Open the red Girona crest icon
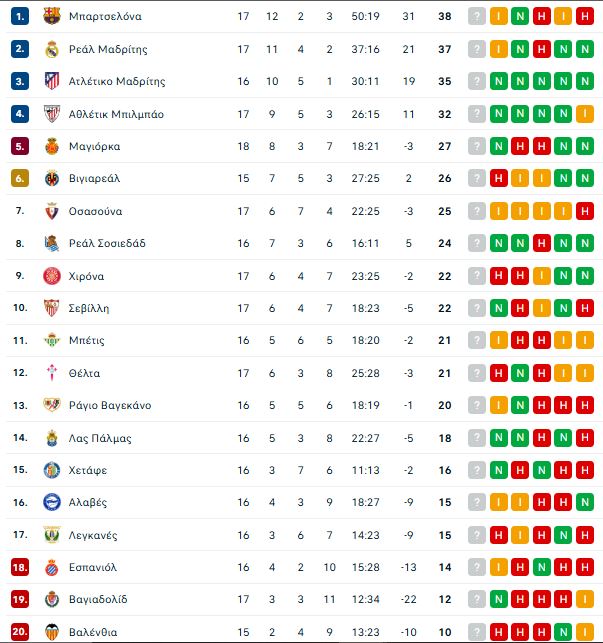603x643 pixels. 52,276
